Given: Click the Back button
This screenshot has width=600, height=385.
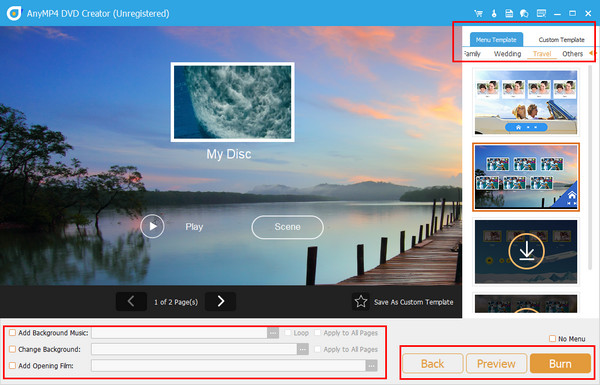Looking at the screenshot, I should 432,364.
